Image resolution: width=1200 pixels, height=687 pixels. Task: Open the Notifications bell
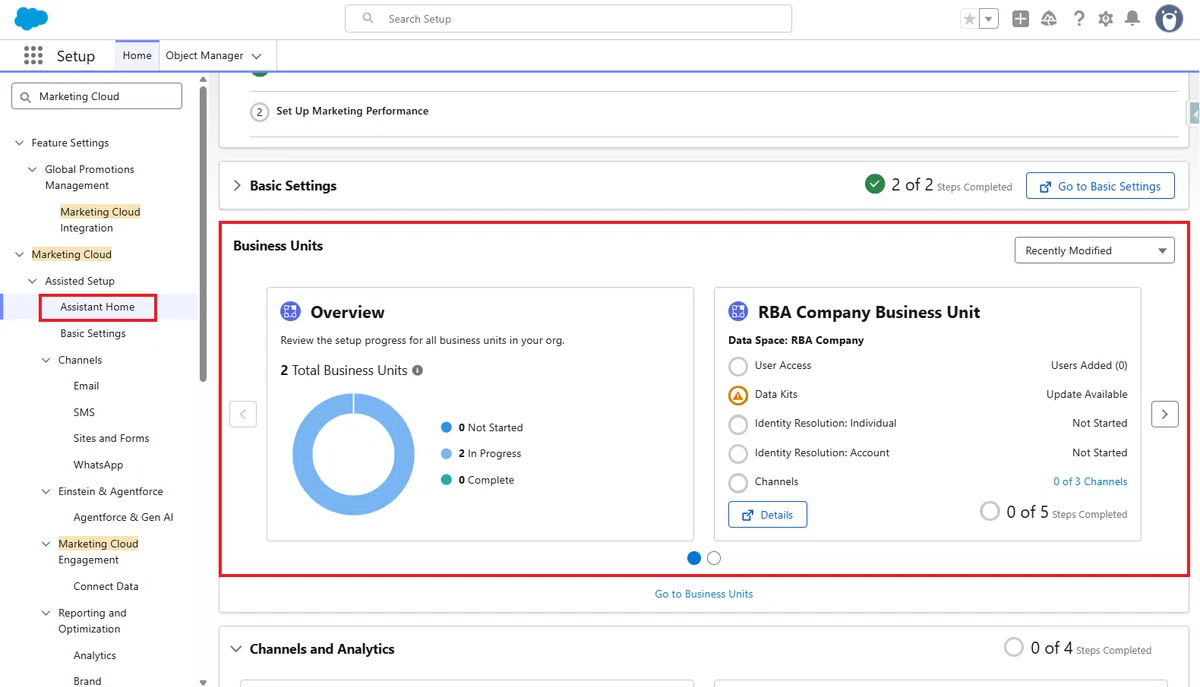point(1133,19)
